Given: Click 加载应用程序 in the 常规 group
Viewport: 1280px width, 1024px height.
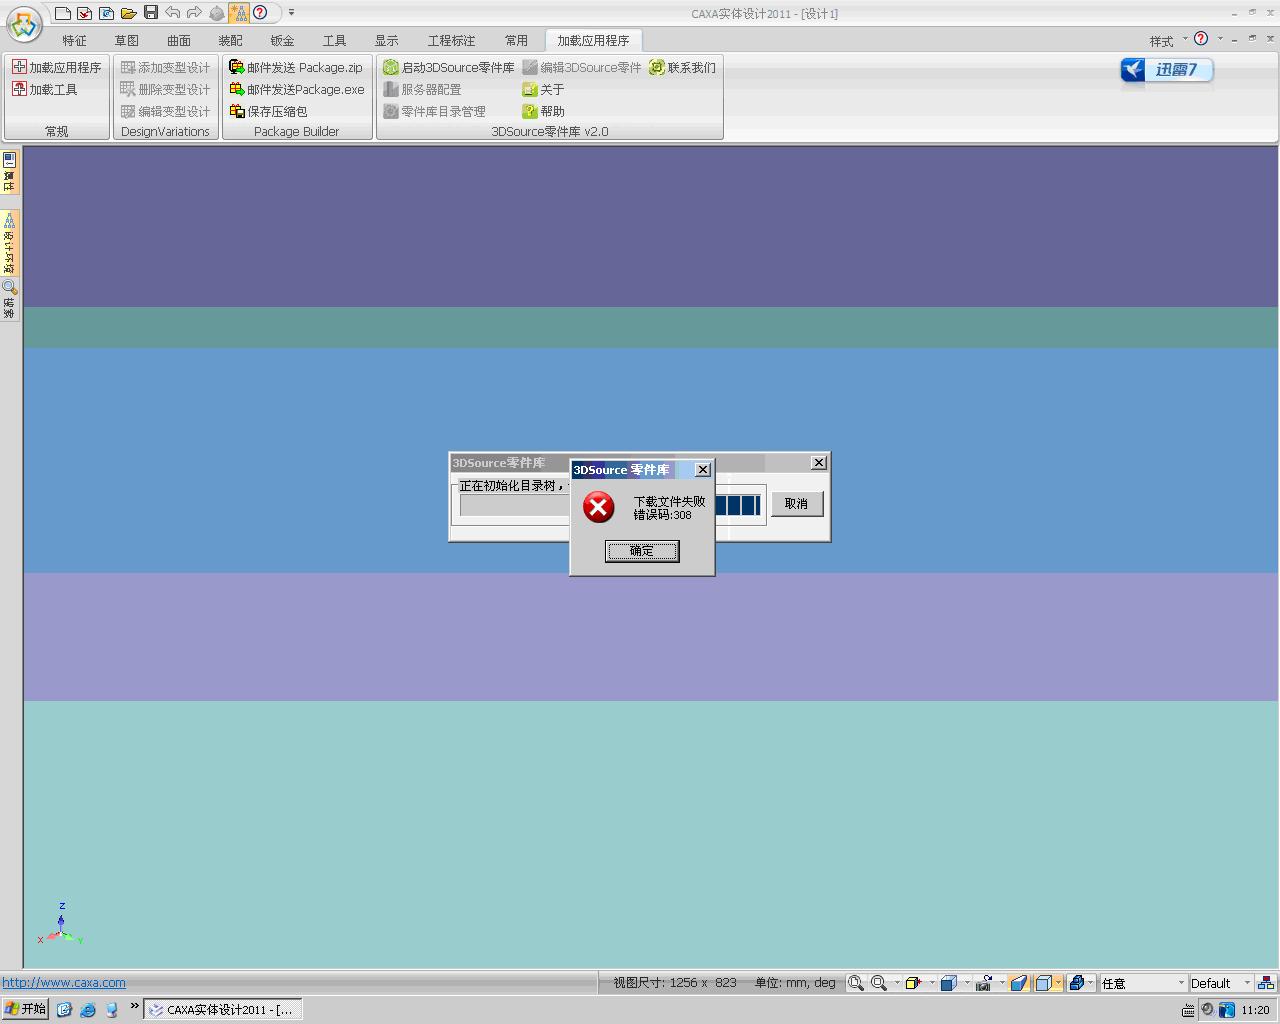Looking at the screenshot, I should pos(57,67).
